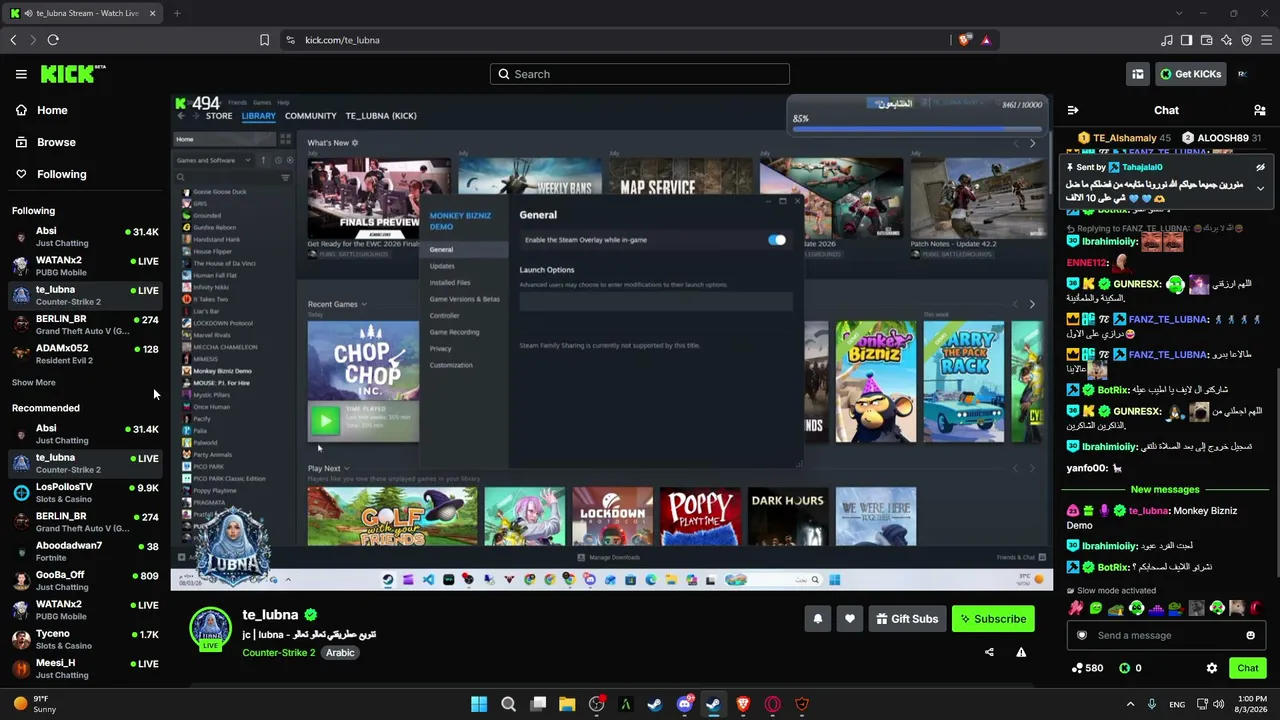
Task: Report the stream with the warning icon
Action: pos(1021,652)
